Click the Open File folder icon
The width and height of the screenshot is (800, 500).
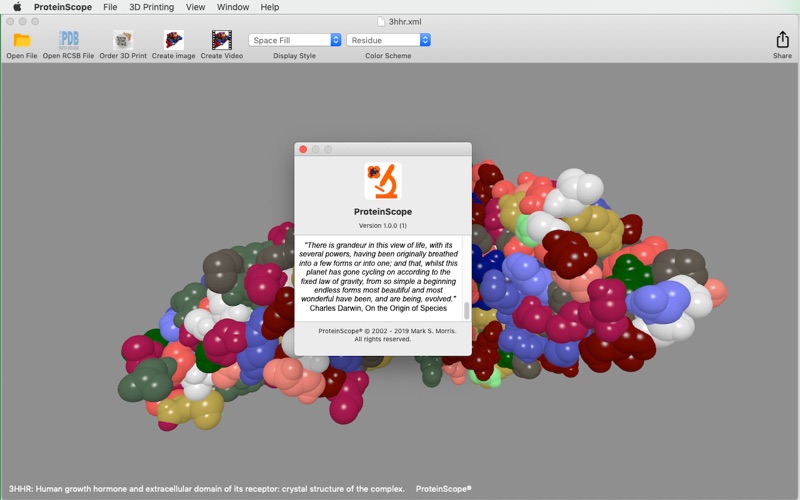22,40
